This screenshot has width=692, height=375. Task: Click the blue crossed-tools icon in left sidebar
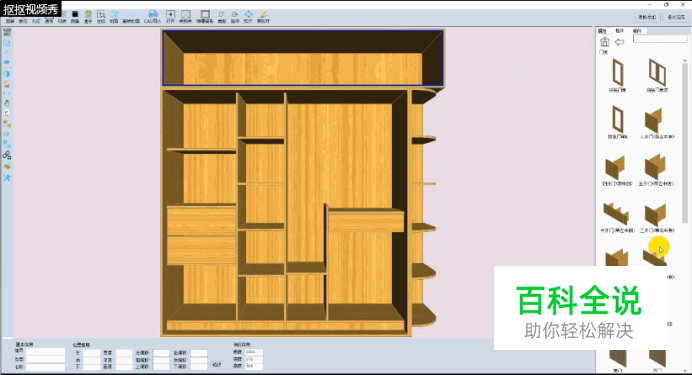click(x=7, y=177)
